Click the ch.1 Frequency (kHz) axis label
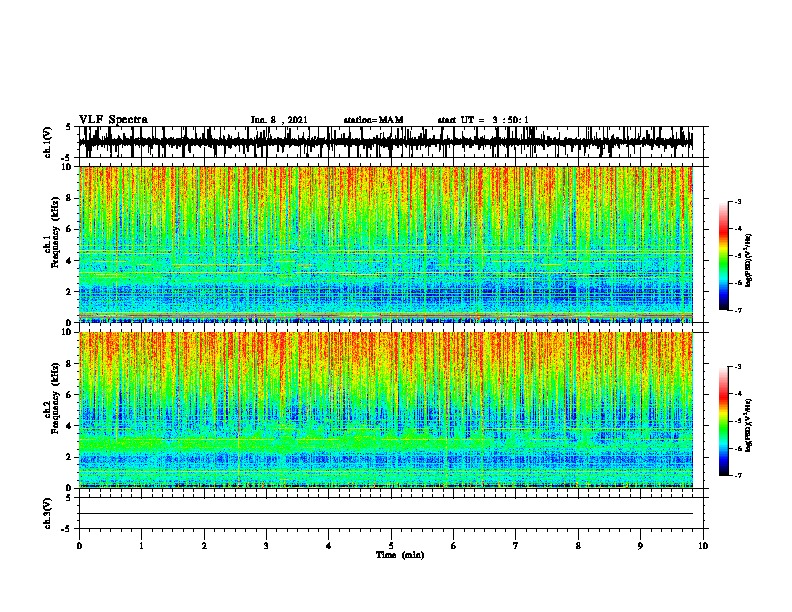The image size is (792, 612). click(x=52, y=232)
